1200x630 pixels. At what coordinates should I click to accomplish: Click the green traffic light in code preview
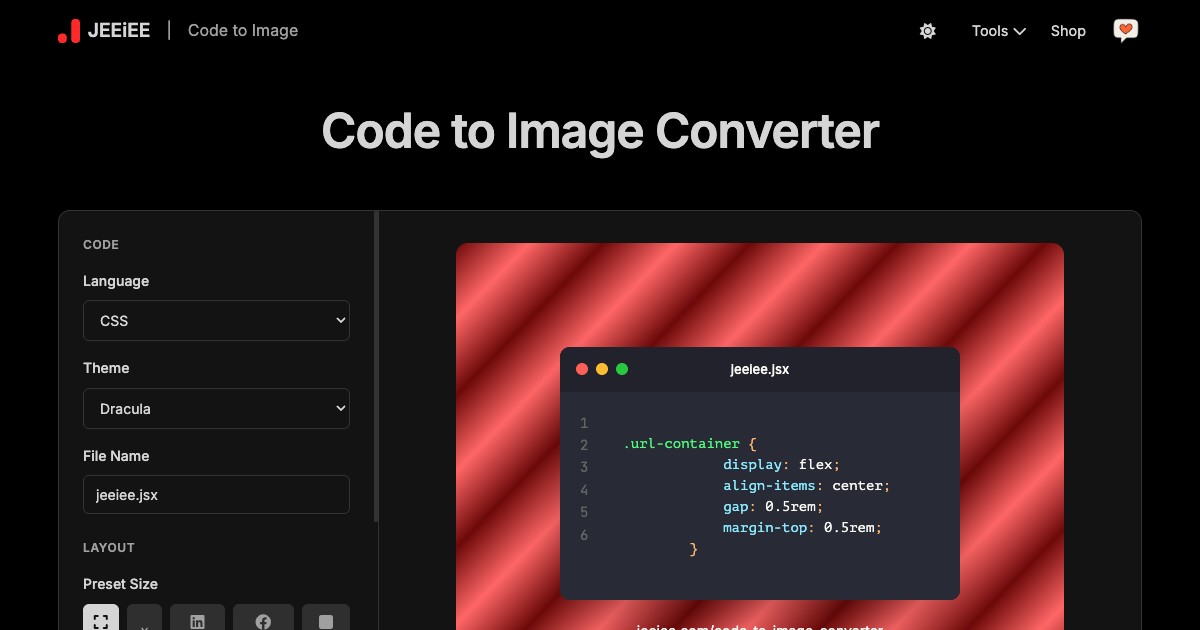tap(622, 369)
